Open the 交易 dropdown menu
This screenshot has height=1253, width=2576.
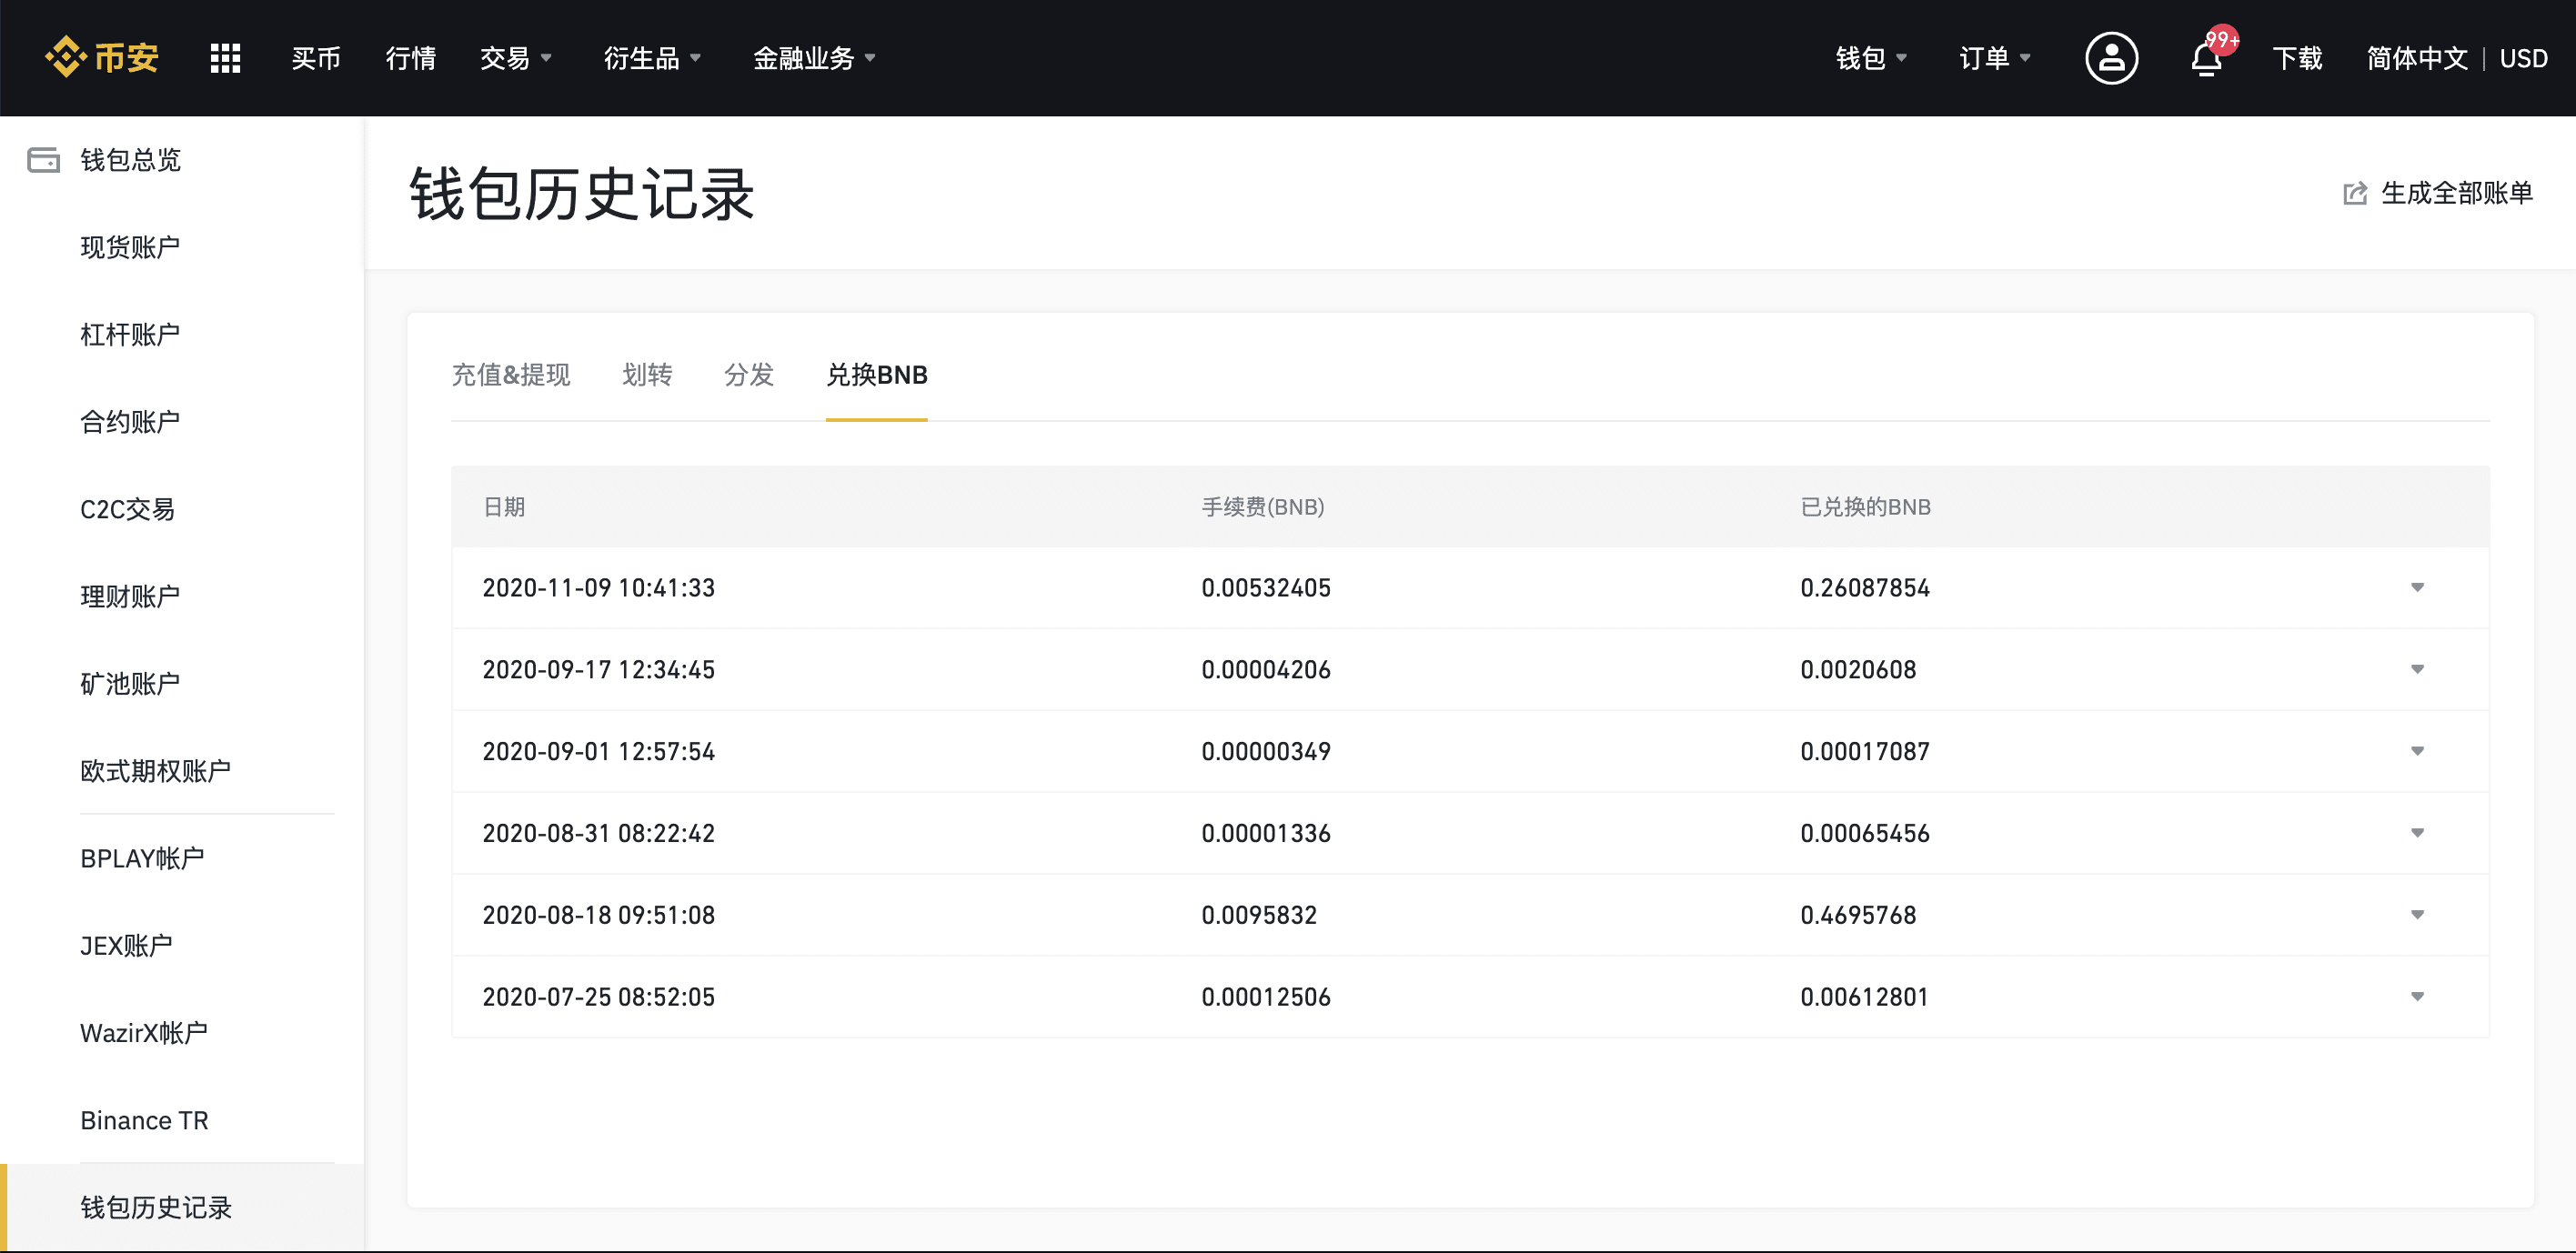pos(516,58)
